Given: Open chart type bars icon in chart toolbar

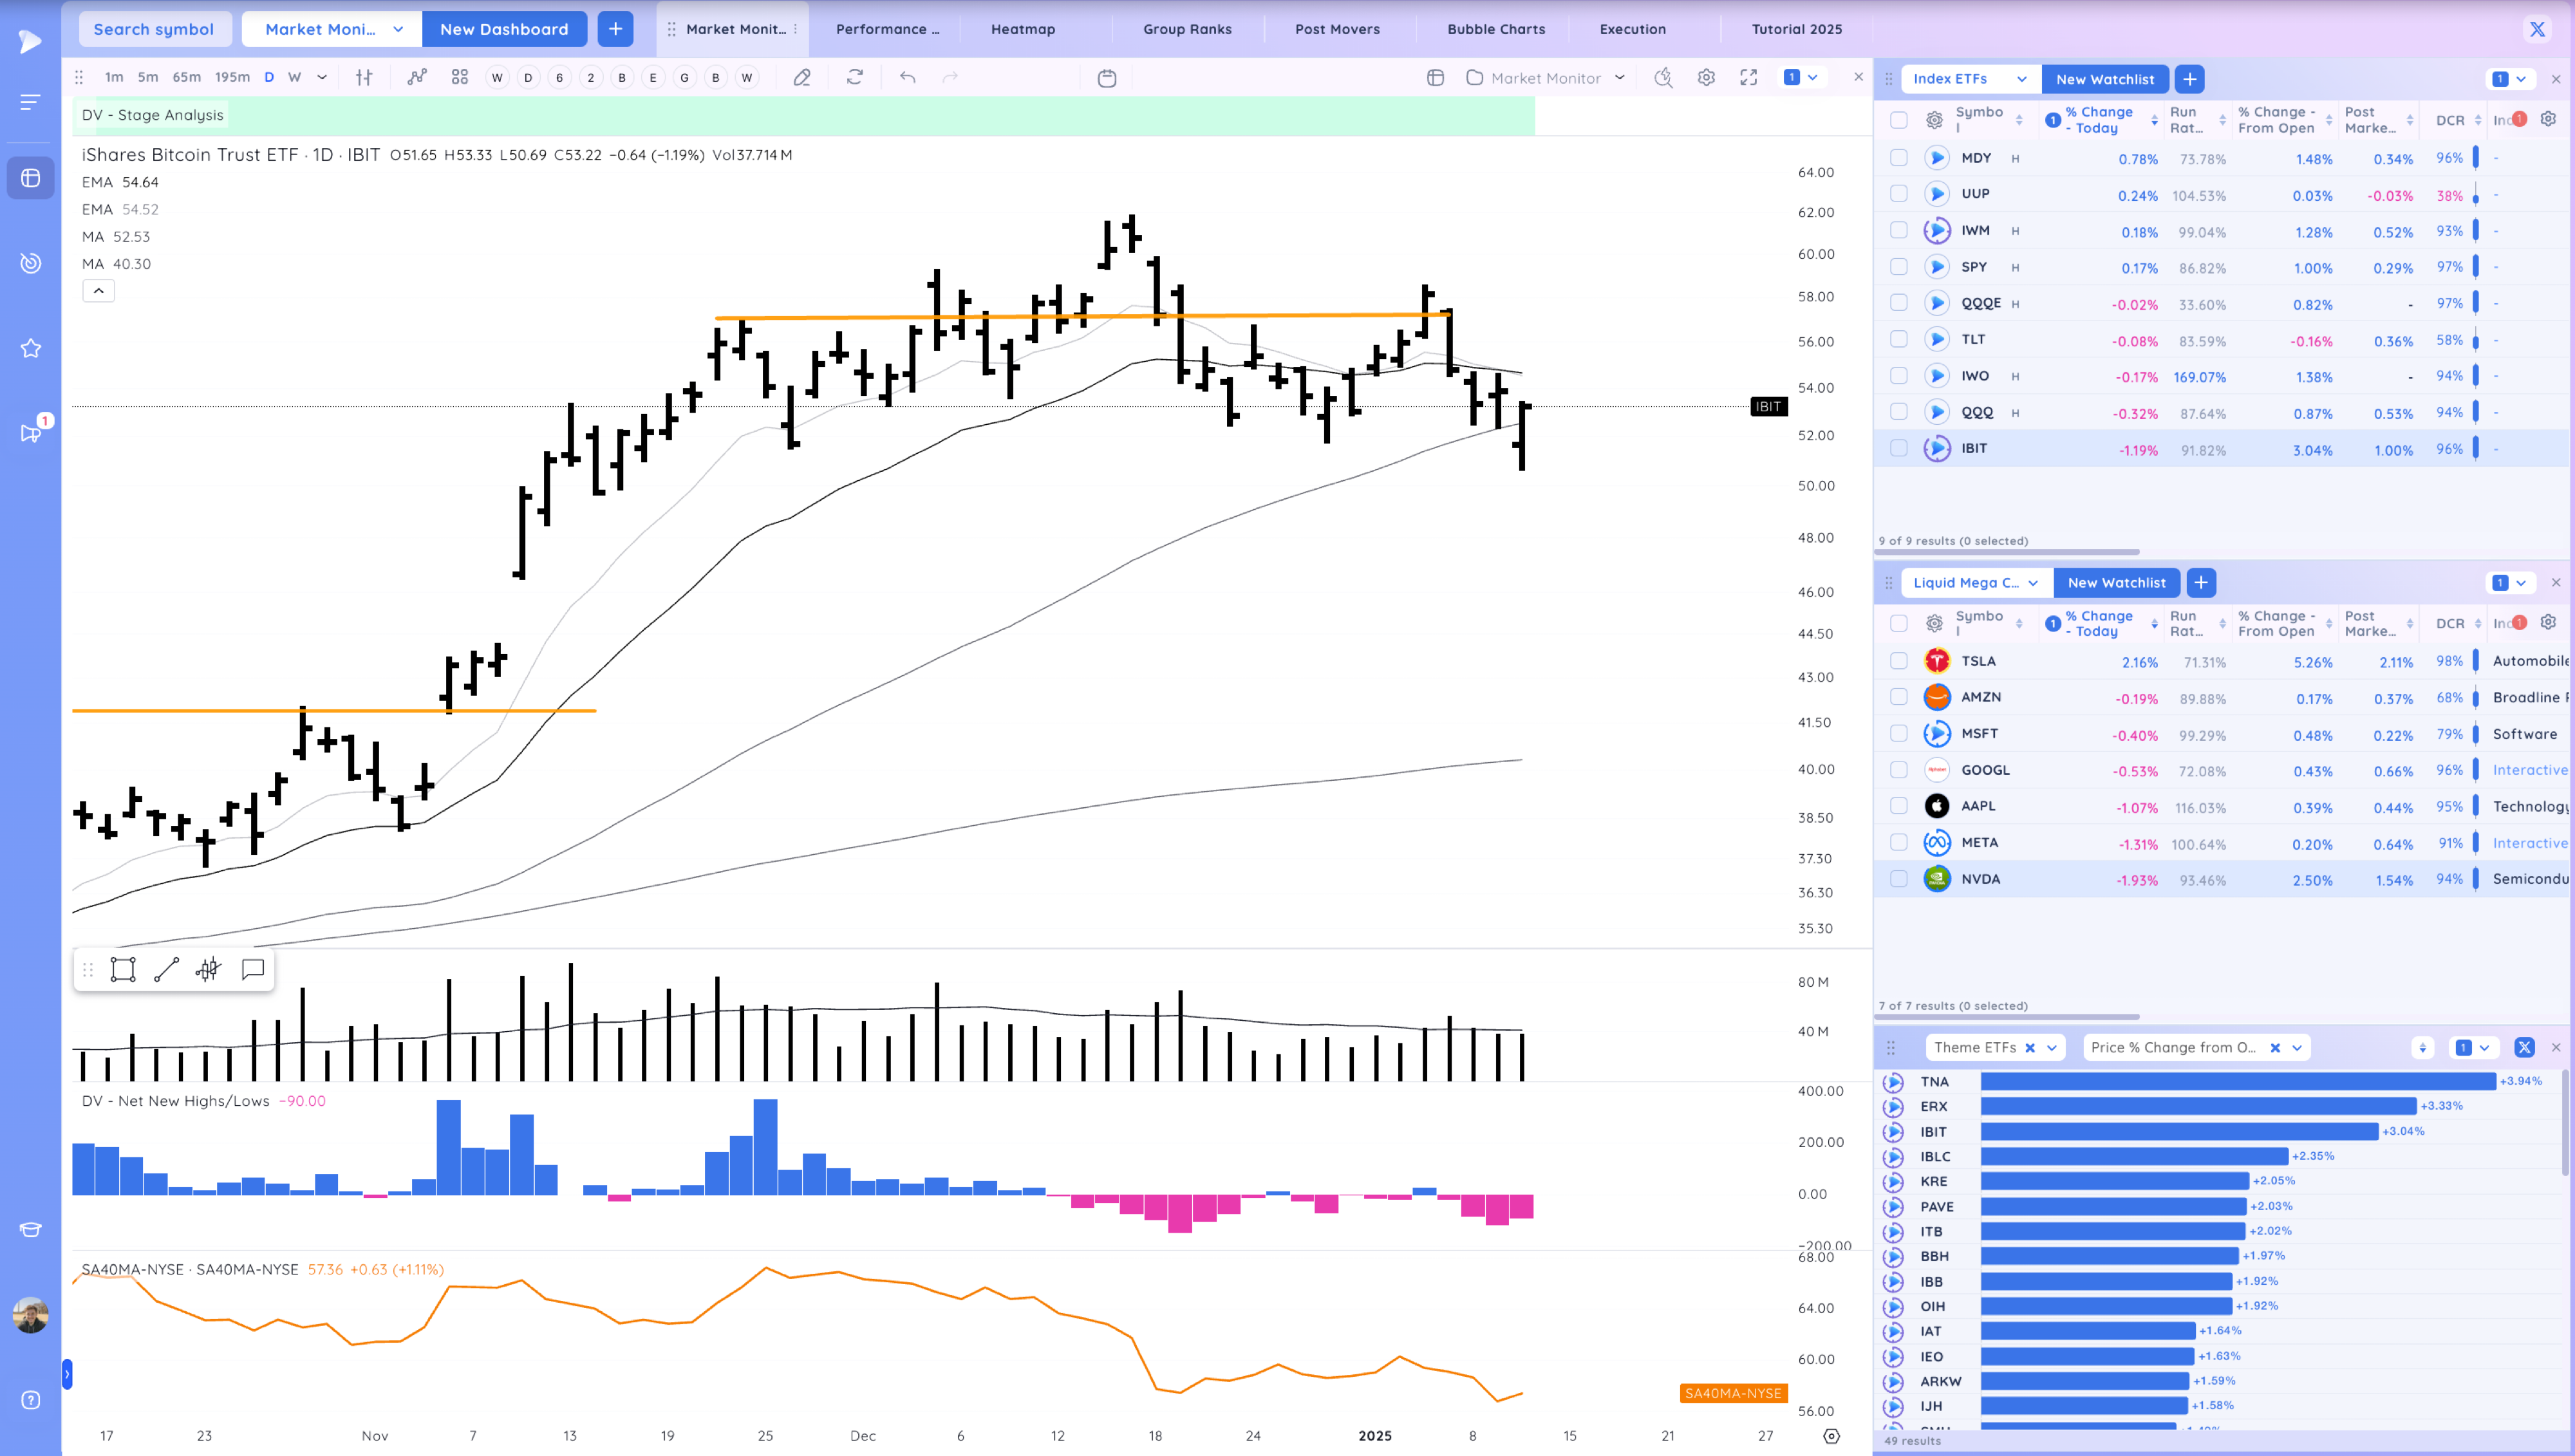Looking at the screenshot, I should coord(364,77).
